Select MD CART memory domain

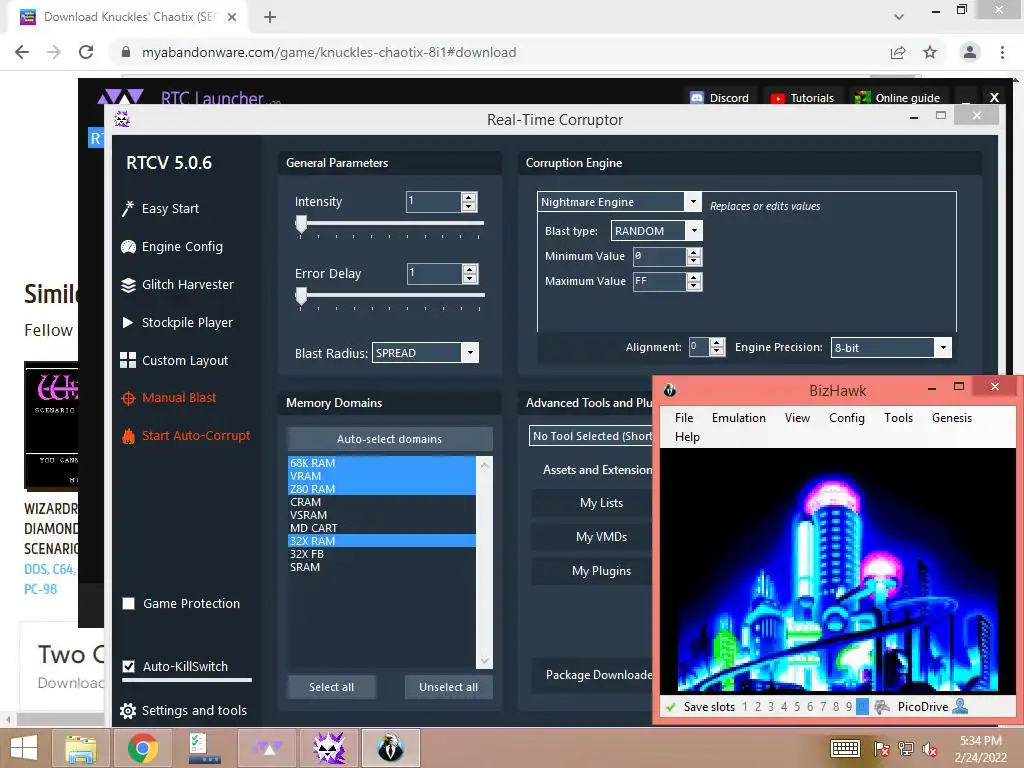382,528
